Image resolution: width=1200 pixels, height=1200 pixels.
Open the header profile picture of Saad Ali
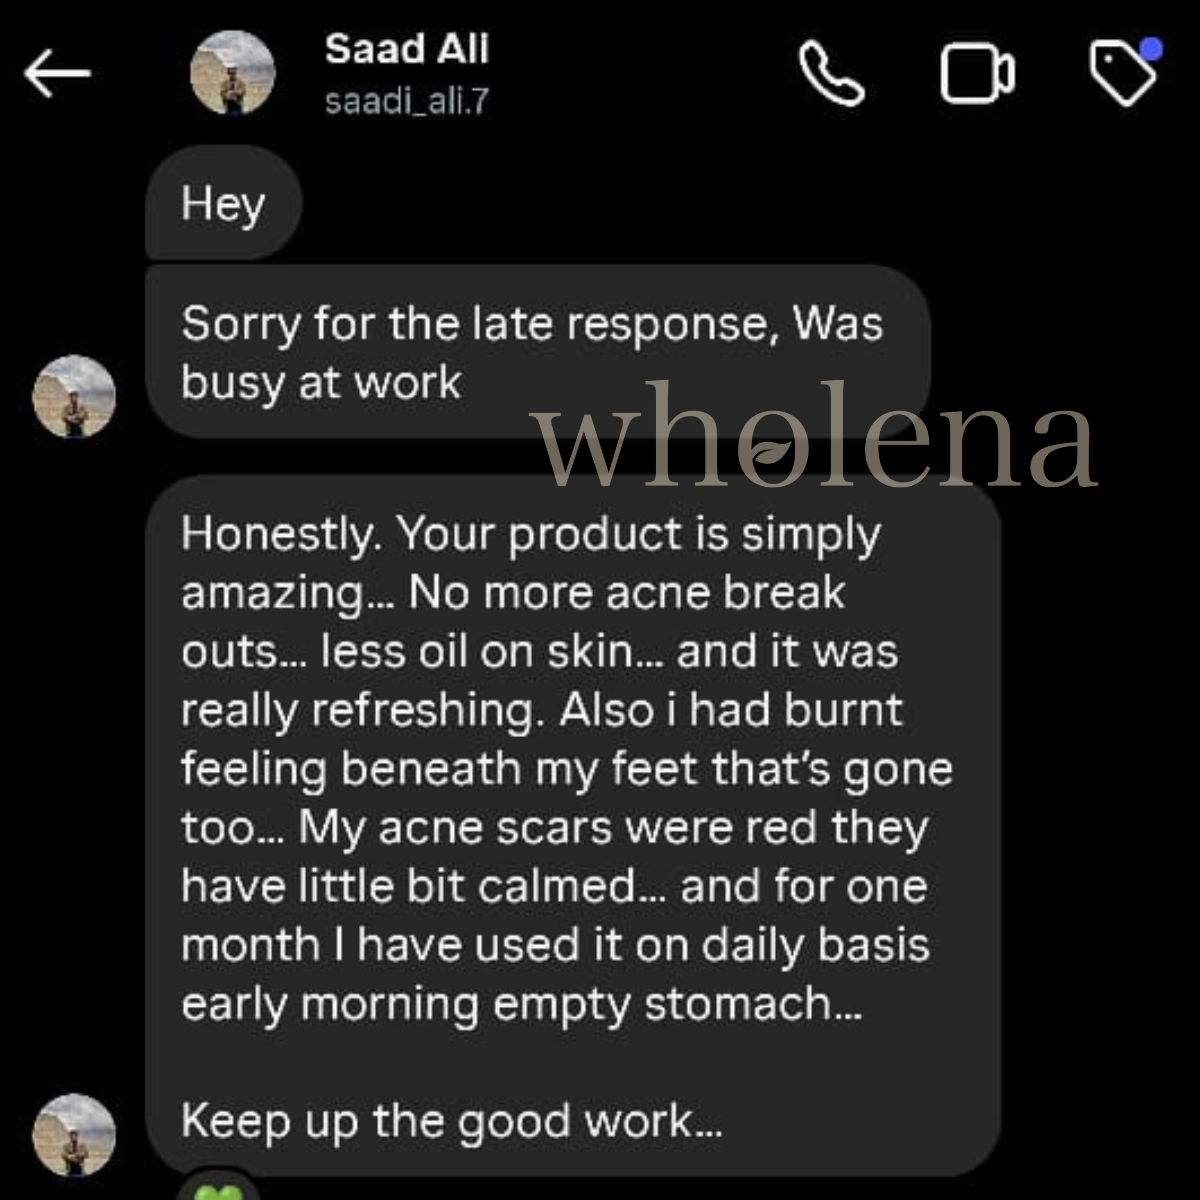[x=232, y=72]
